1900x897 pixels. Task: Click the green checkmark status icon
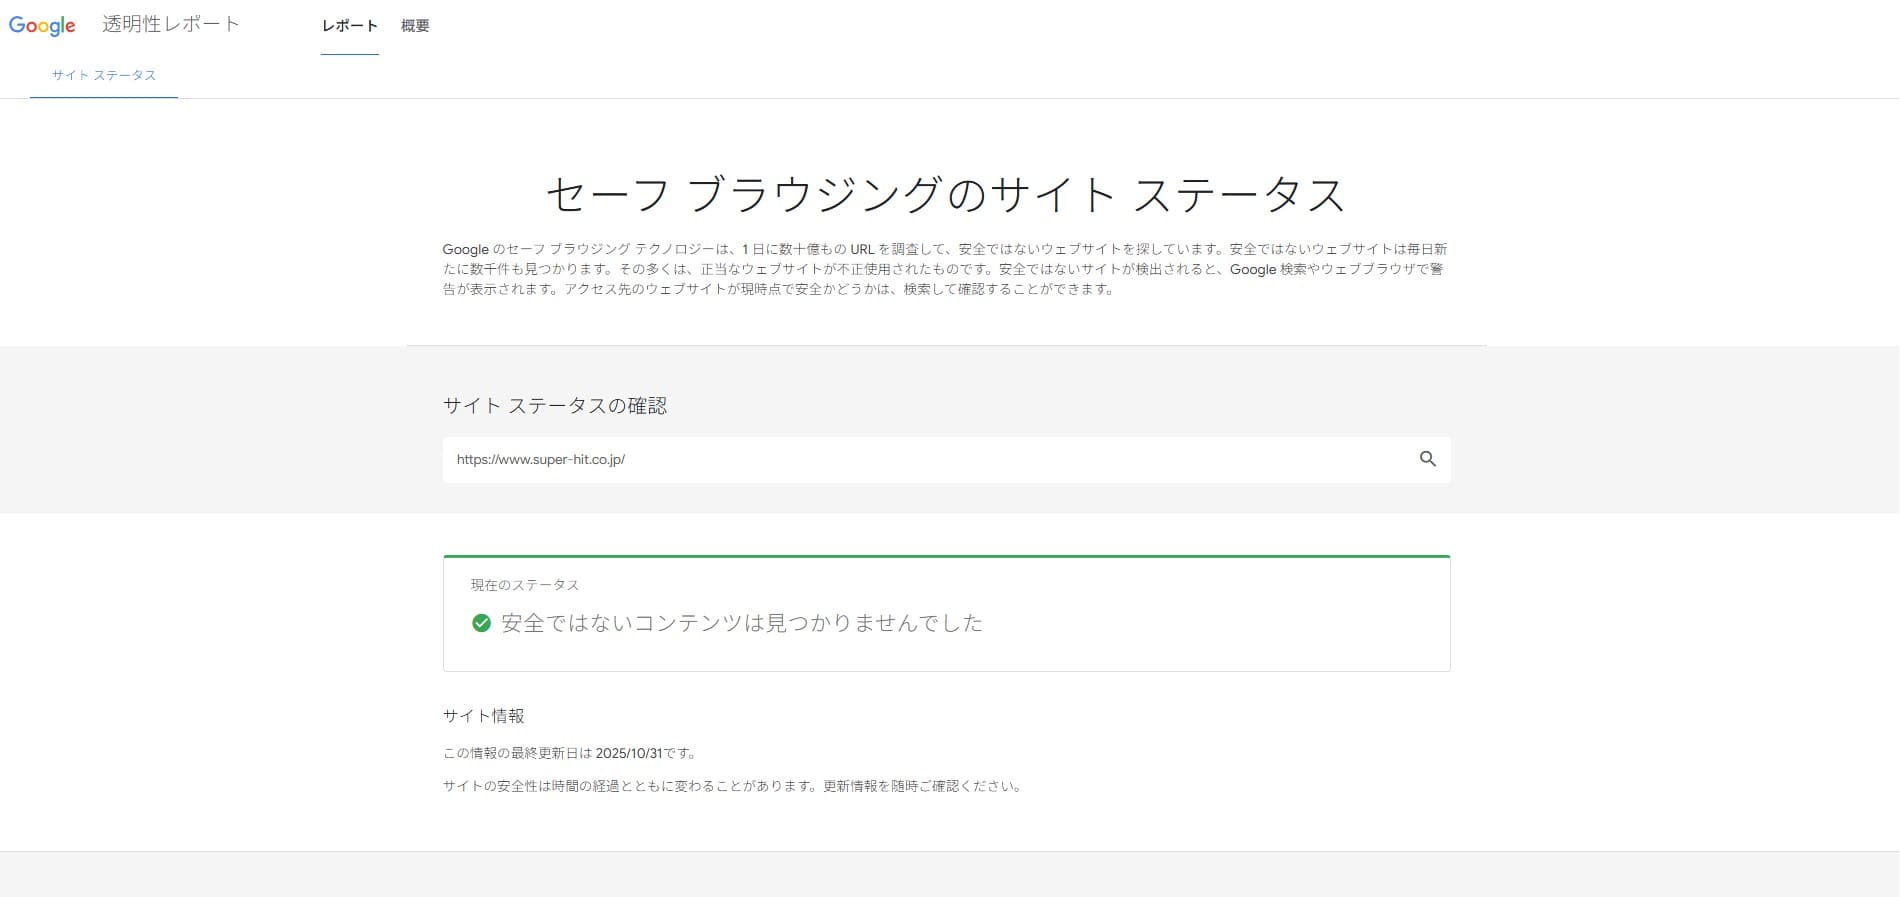coord(481,623)
